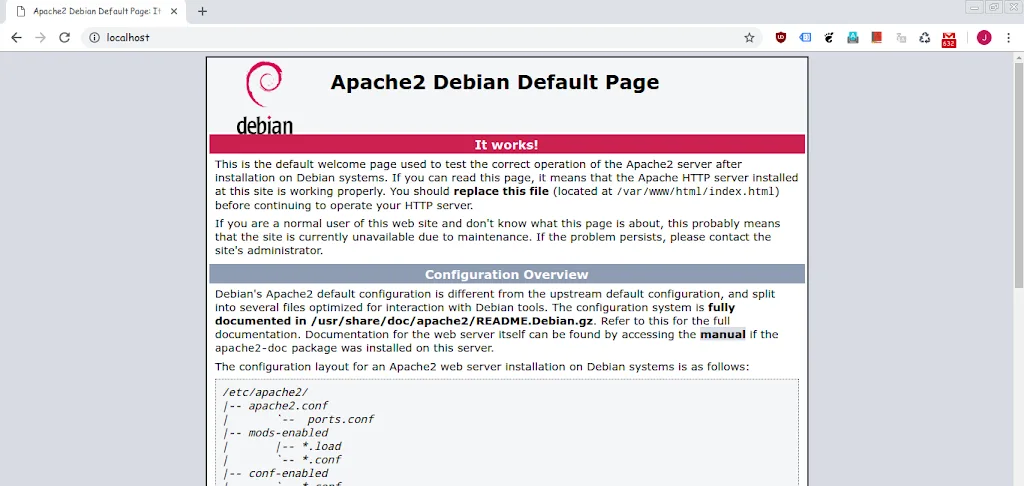Click the Configuration Overview section header

[x=507, y=274]
